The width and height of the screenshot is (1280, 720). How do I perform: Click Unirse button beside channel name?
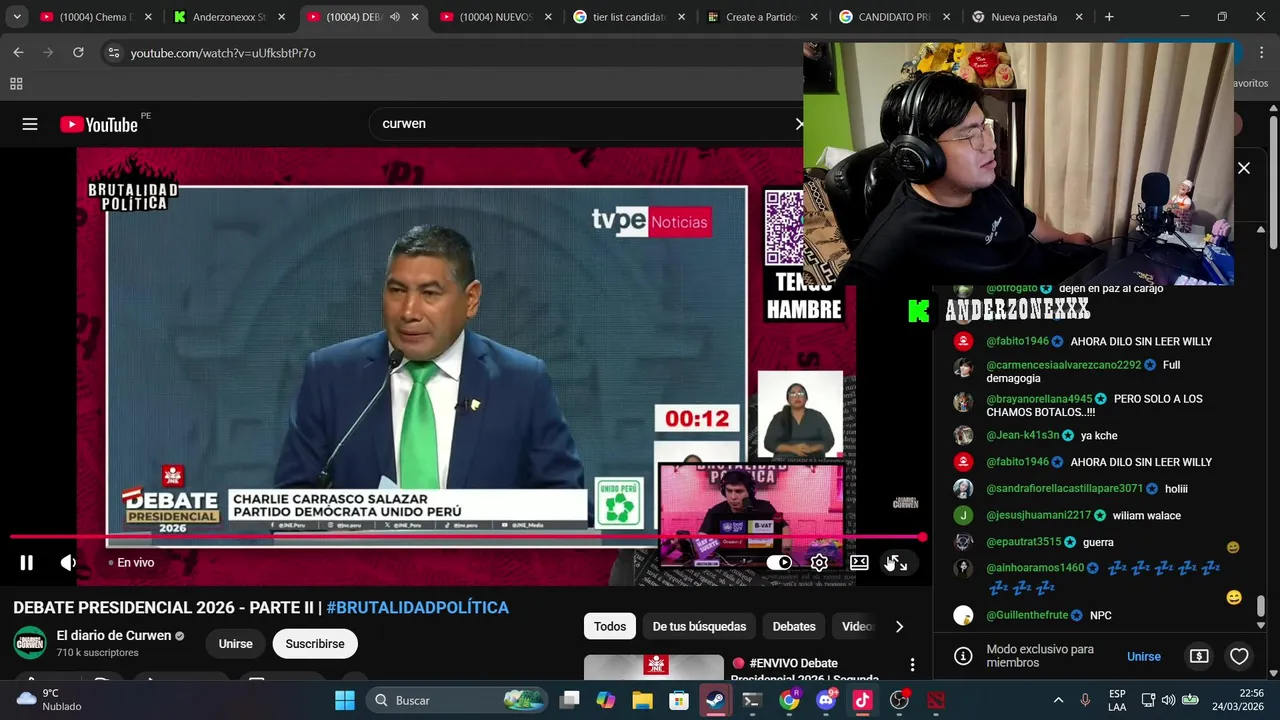[x=236, y=644]
